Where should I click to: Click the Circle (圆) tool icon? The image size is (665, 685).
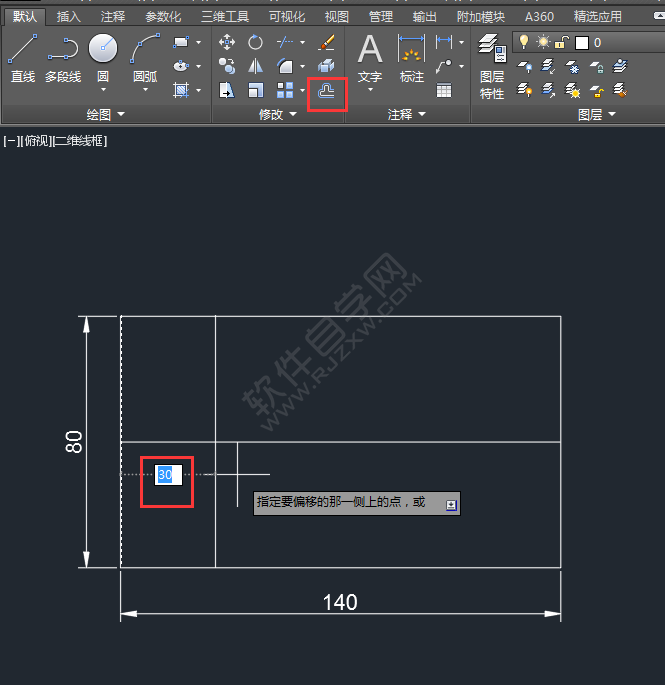102,50
